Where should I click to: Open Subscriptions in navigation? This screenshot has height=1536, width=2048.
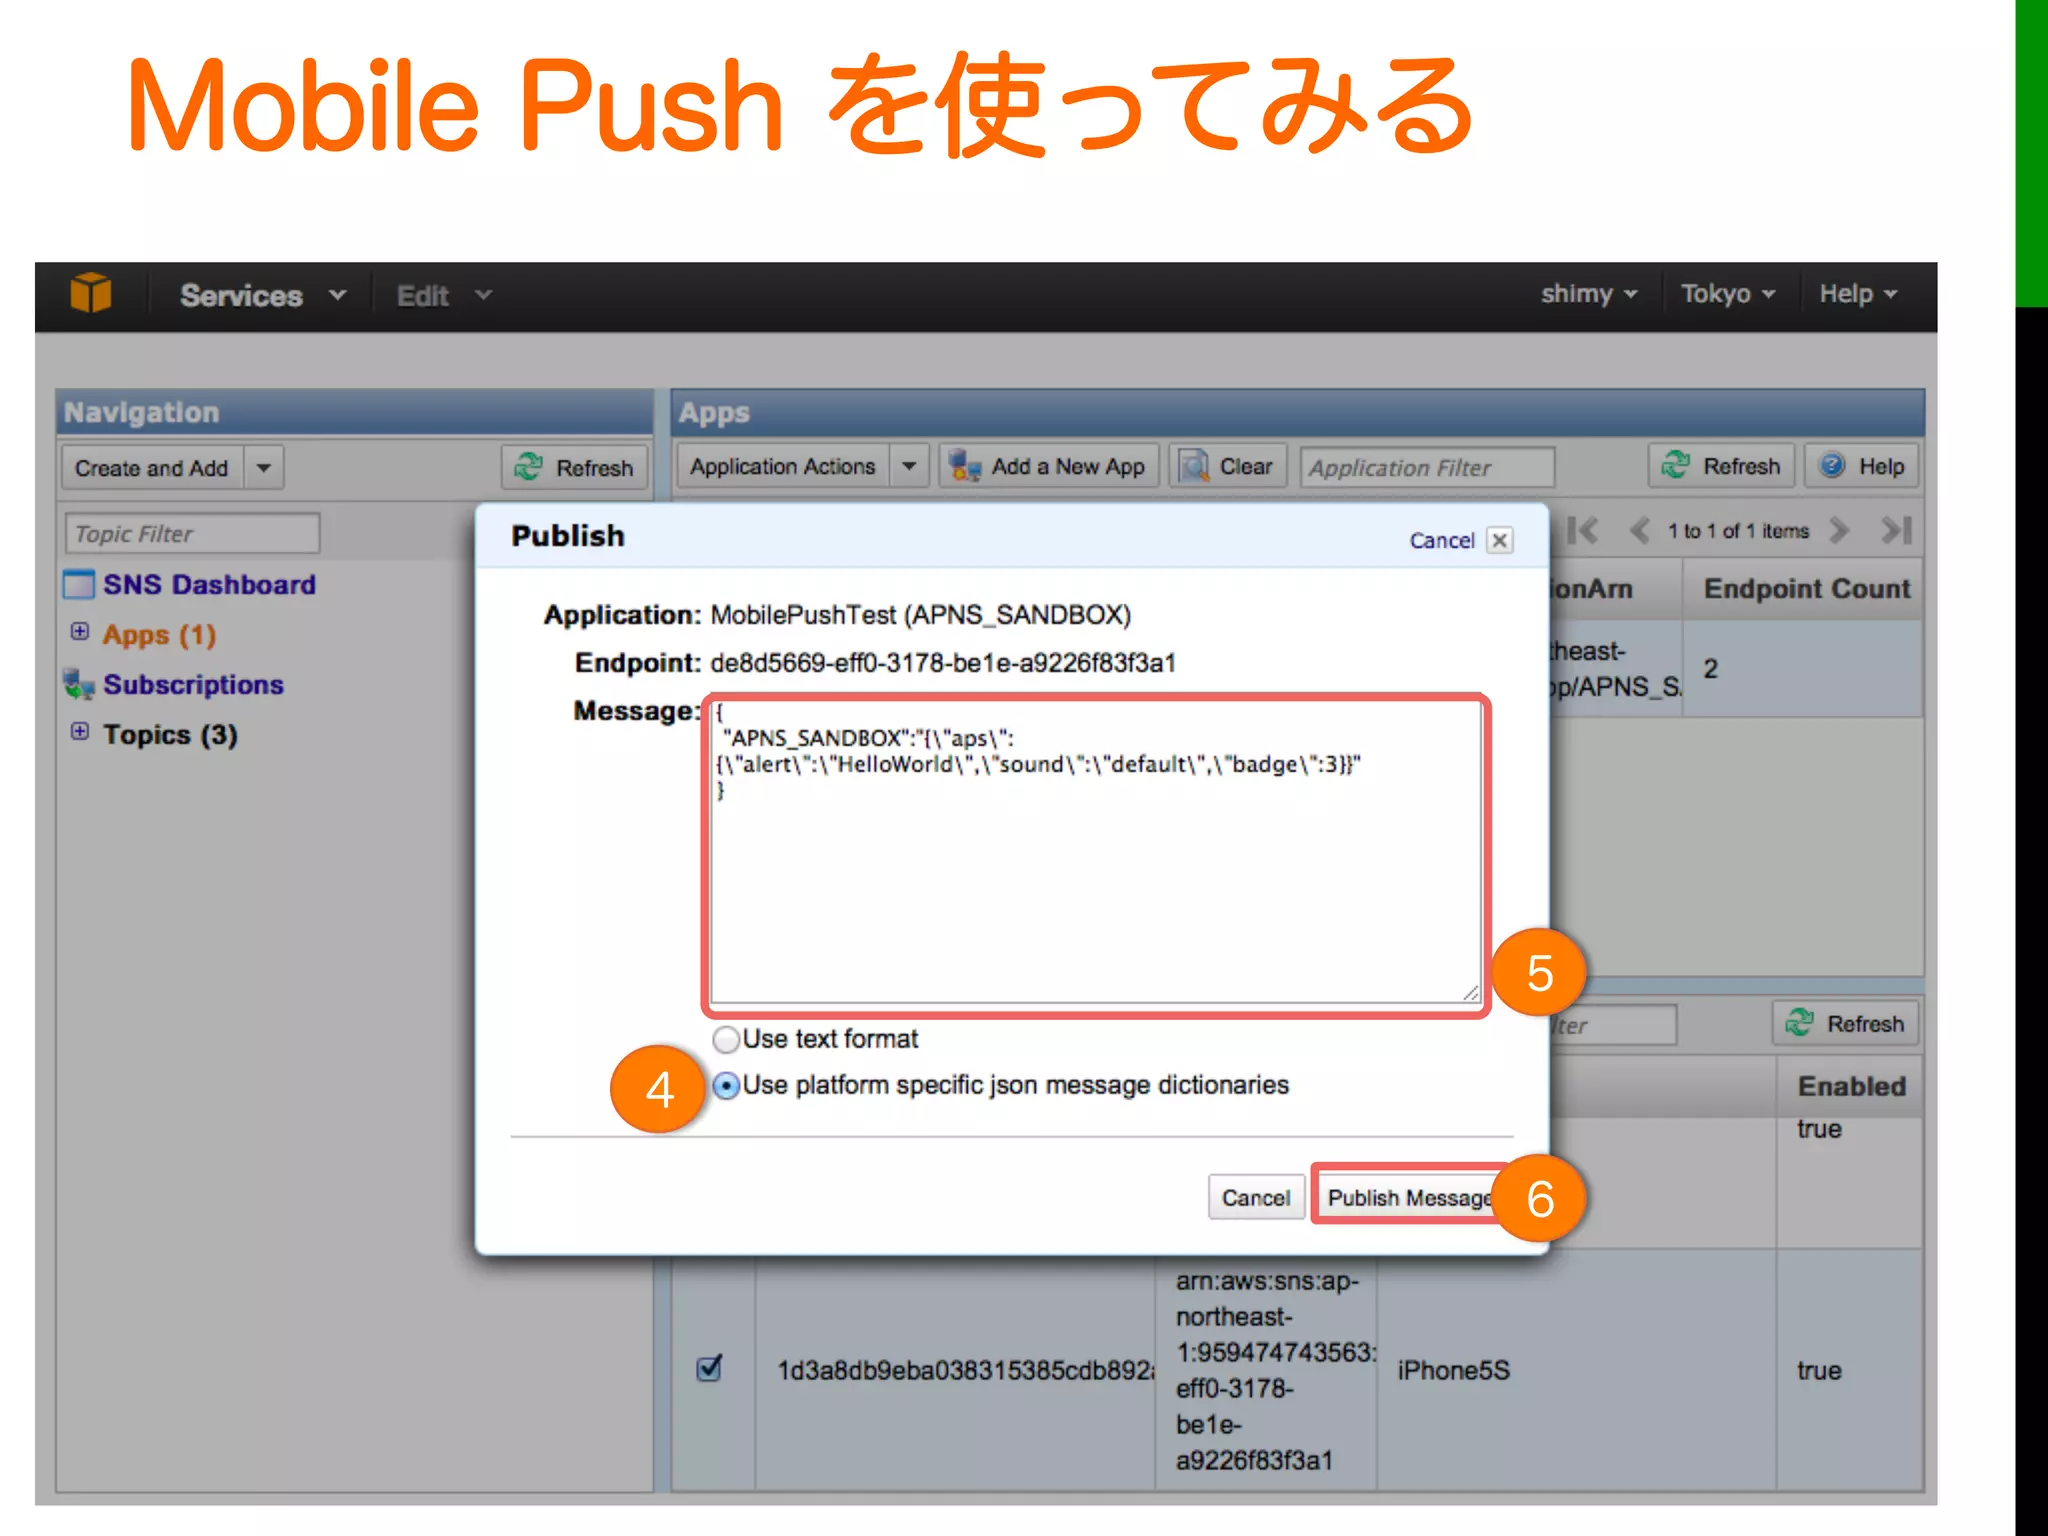193,685
